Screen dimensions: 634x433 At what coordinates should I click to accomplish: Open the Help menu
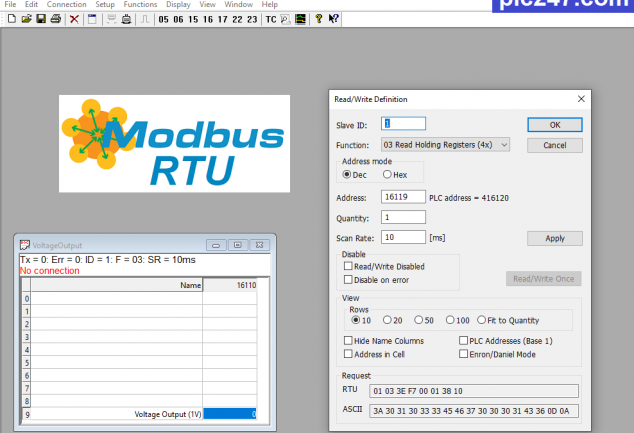[269, 4]
